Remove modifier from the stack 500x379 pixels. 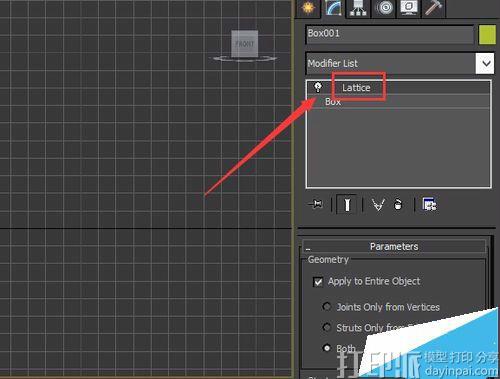click(x=398, y=204)
